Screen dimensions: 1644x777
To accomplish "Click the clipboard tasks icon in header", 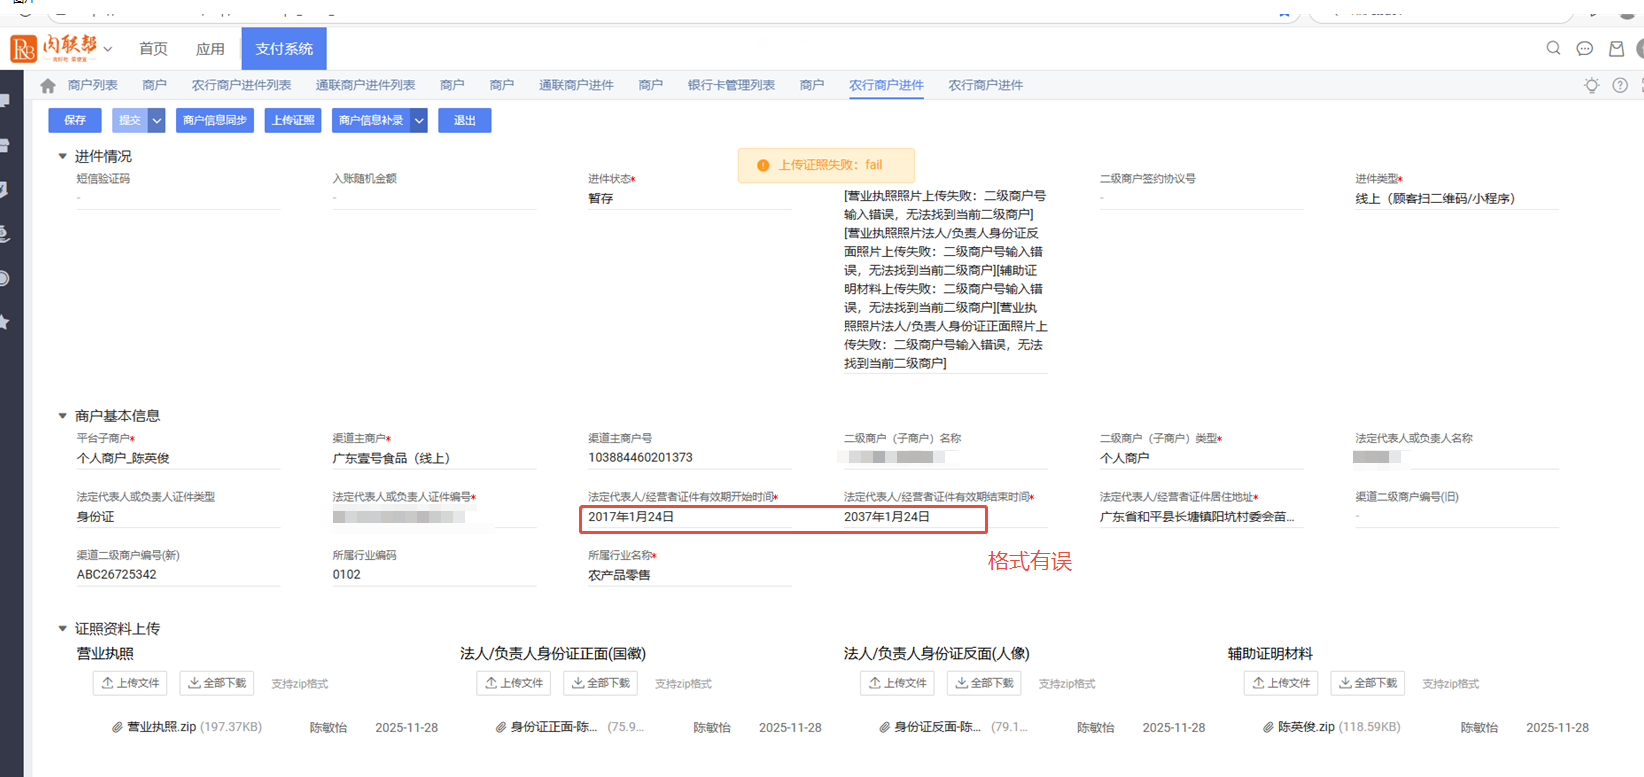I will pyautogui.click(x=1616, y=48).
